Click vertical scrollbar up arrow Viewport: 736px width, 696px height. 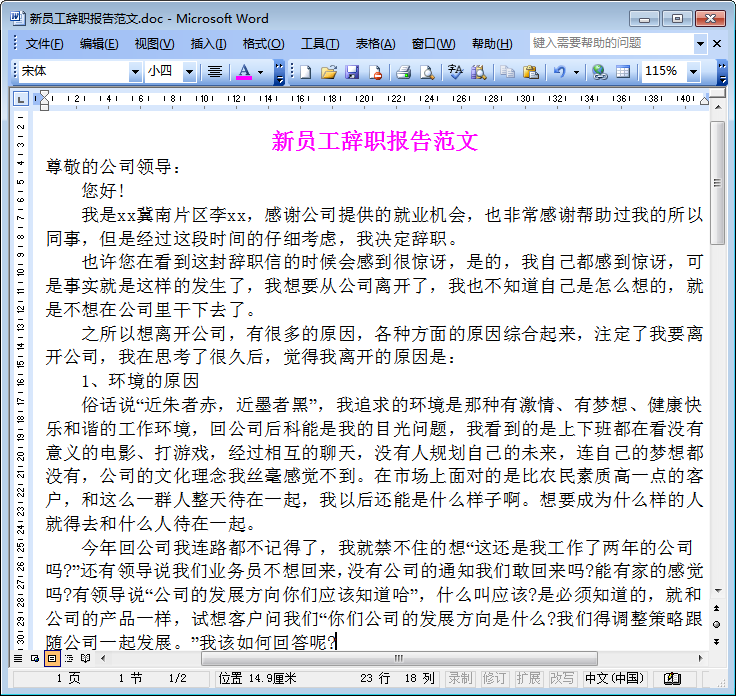718,107
